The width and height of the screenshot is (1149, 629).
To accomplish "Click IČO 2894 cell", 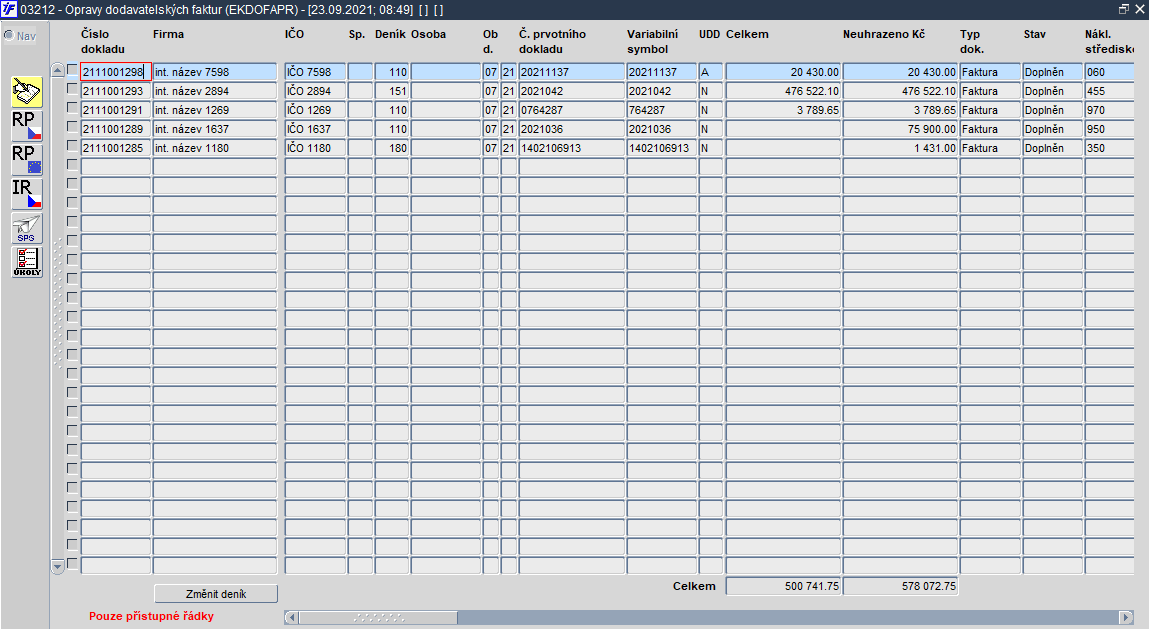I will point(315,91).
